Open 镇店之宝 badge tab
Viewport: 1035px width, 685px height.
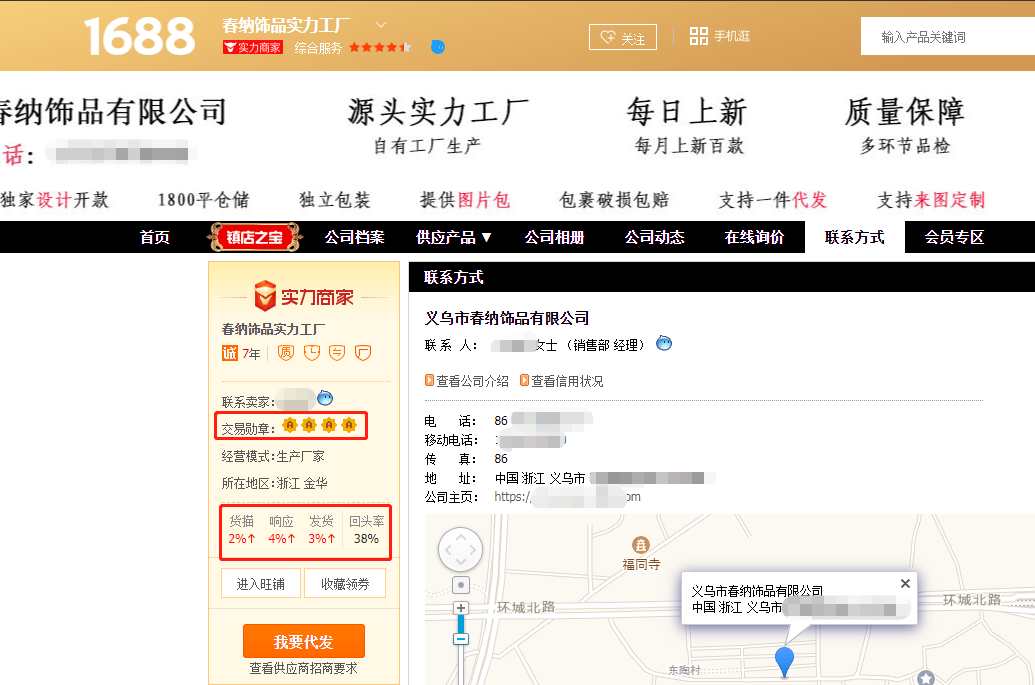coord(255,237)
